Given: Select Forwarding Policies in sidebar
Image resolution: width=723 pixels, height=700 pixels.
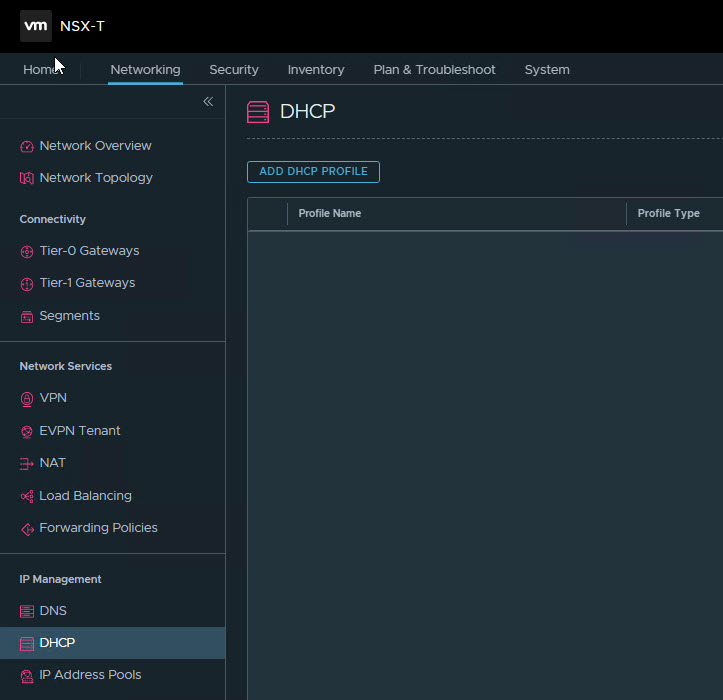Looking at the screenshot, I should click(98, 528).
